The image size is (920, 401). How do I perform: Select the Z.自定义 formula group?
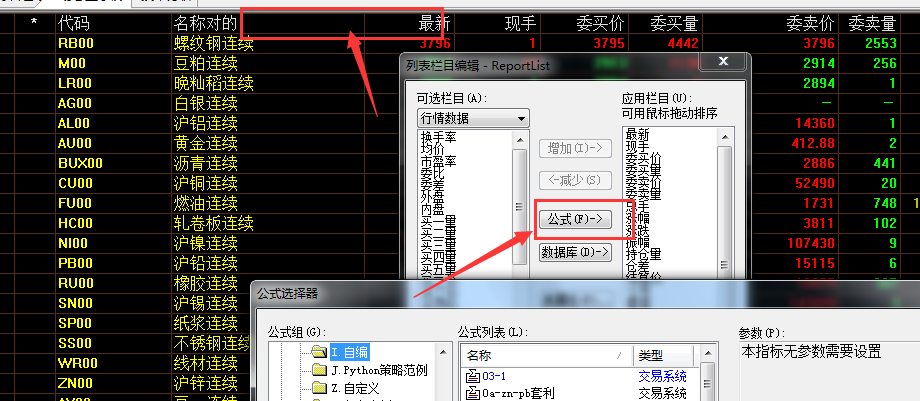[x=355, y=388]
